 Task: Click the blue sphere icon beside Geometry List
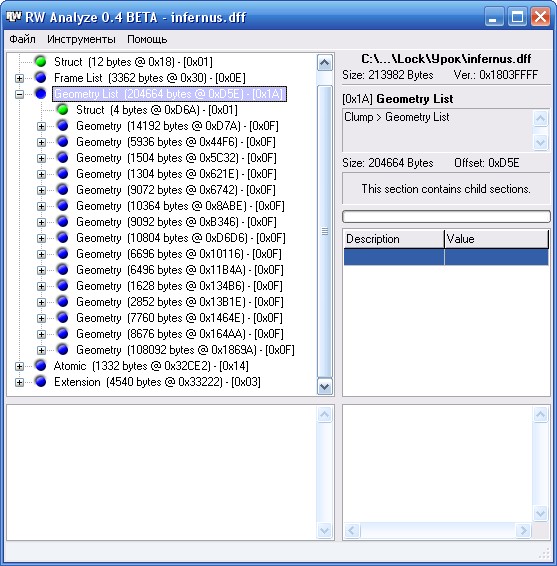(x=41, y=93)
